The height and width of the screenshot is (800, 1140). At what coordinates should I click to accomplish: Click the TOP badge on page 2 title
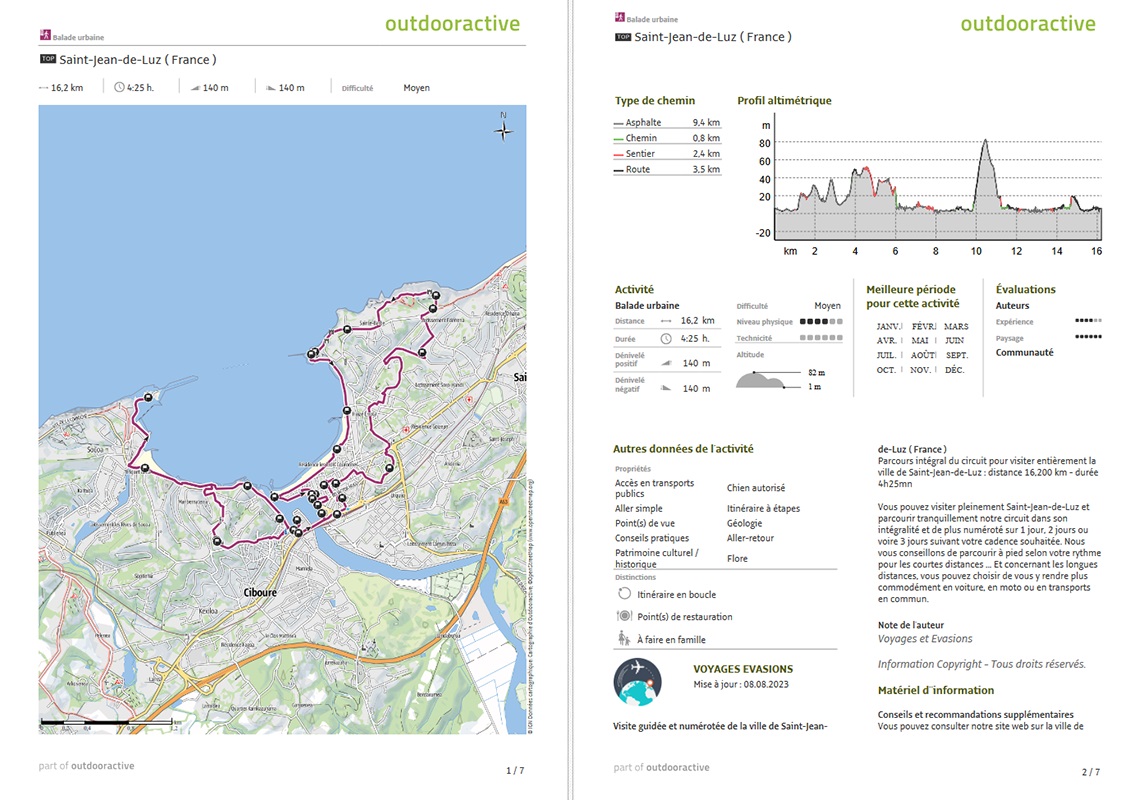(623, 37)
